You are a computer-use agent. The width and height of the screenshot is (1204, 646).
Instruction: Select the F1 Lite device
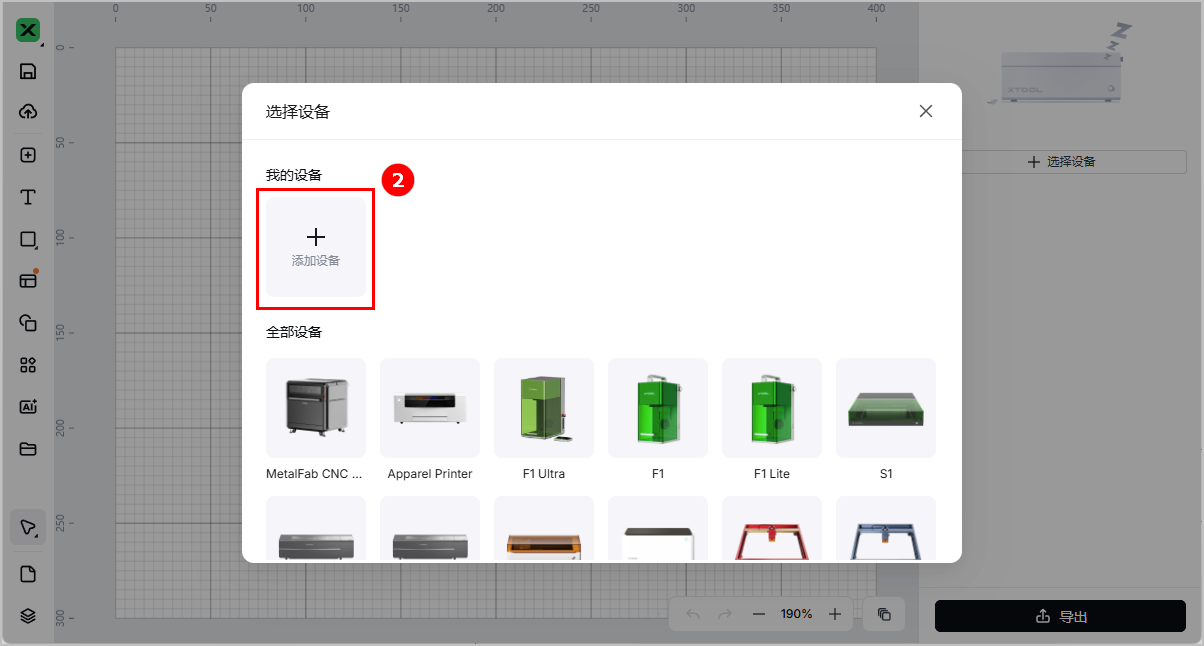tap(772, 408)
